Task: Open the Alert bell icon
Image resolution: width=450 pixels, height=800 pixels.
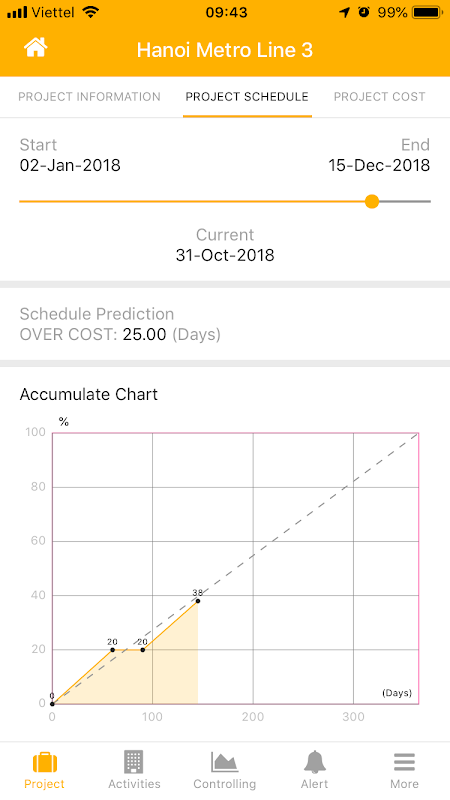Action: click(315, 762)
